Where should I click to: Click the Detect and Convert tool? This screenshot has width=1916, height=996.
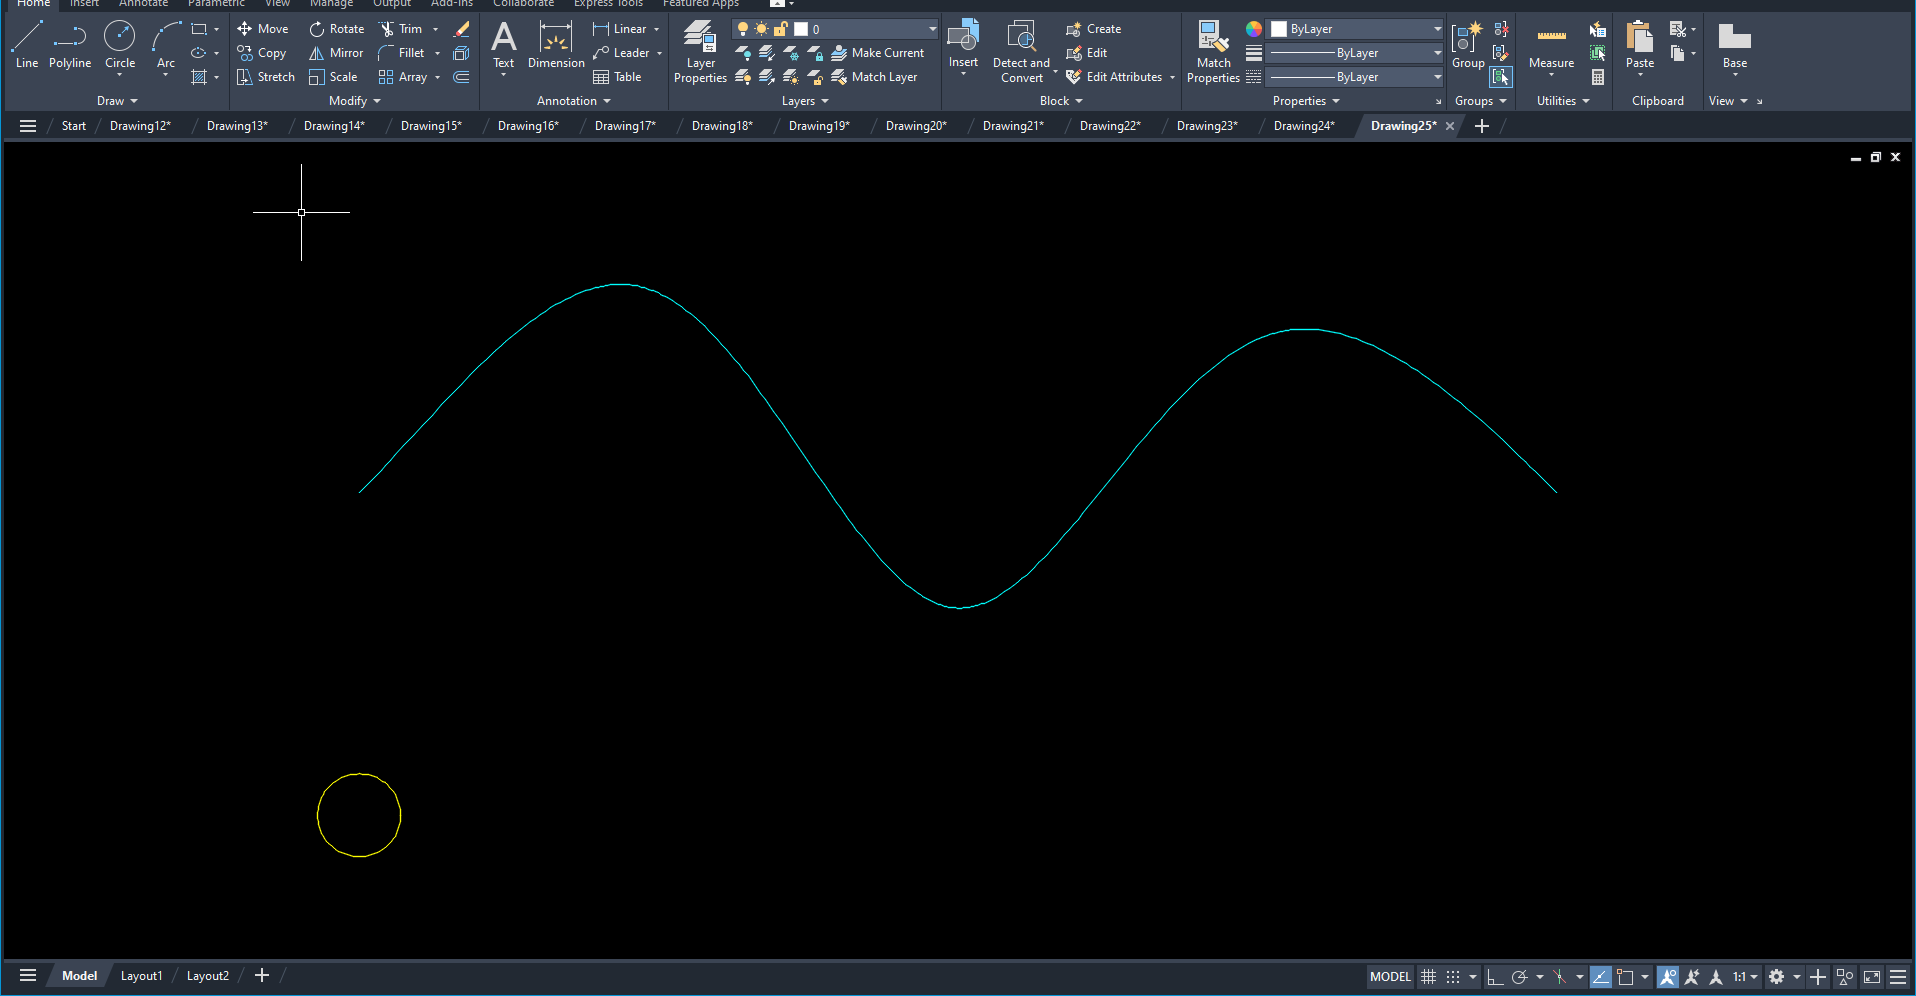[1021, 52]
